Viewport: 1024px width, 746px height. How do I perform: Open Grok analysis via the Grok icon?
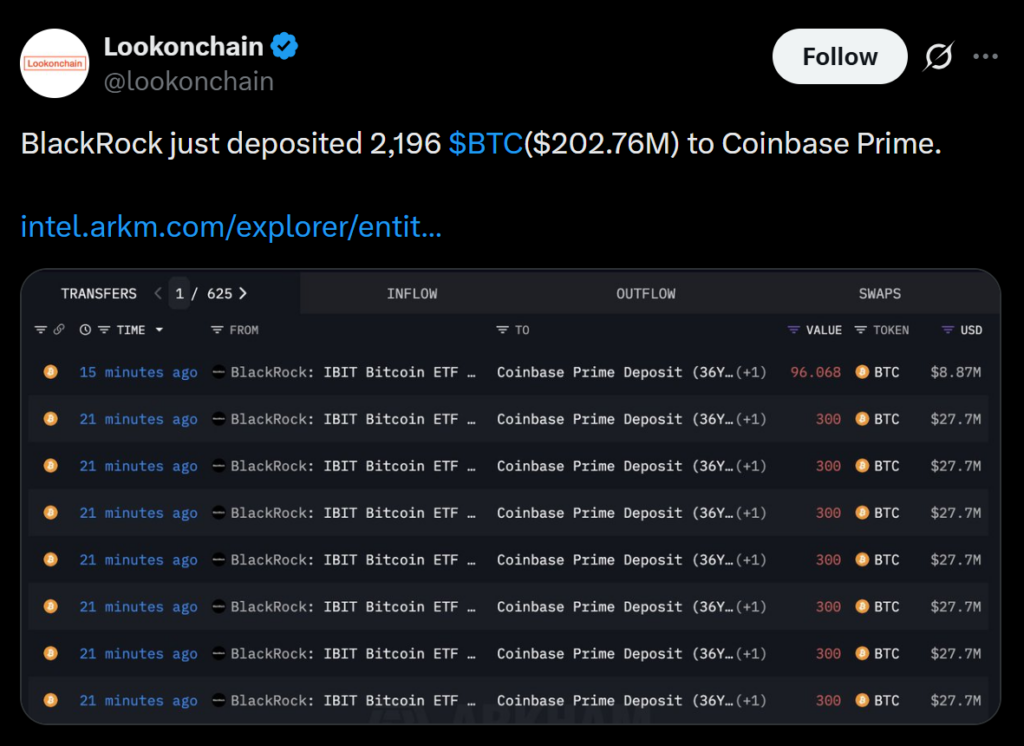[x=938, y=57]
